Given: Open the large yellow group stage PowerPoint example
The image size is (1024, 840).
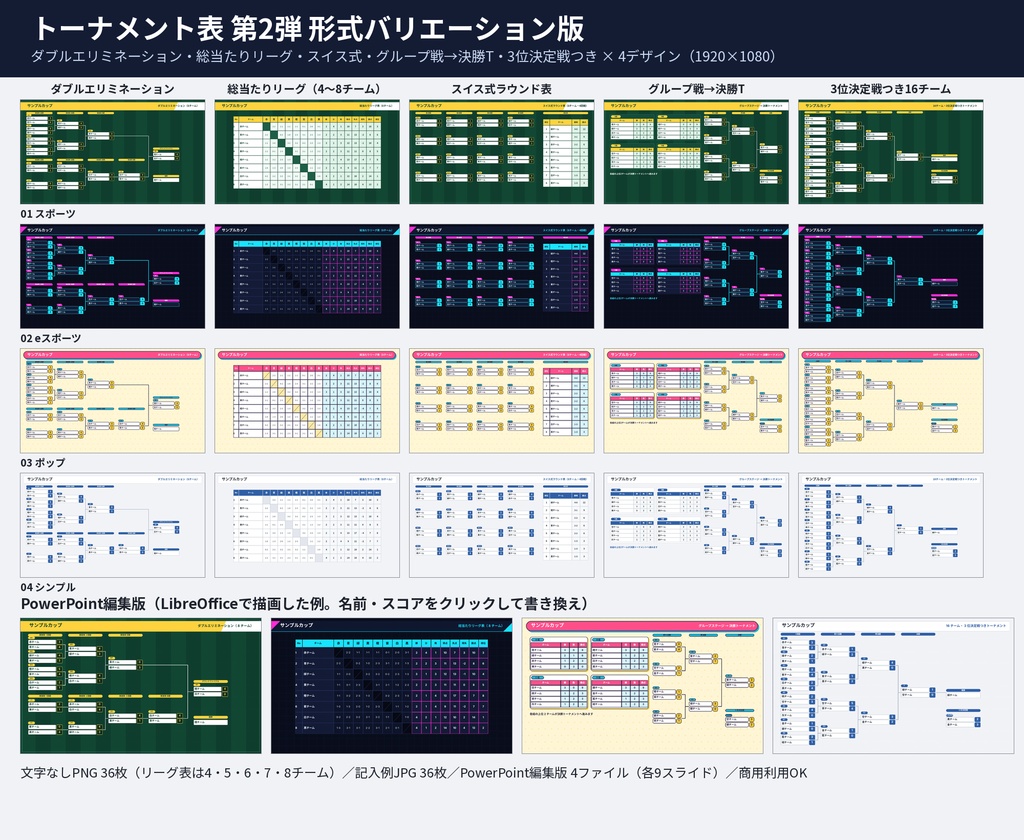Looking at the screenshot, I should coord(643,686).
